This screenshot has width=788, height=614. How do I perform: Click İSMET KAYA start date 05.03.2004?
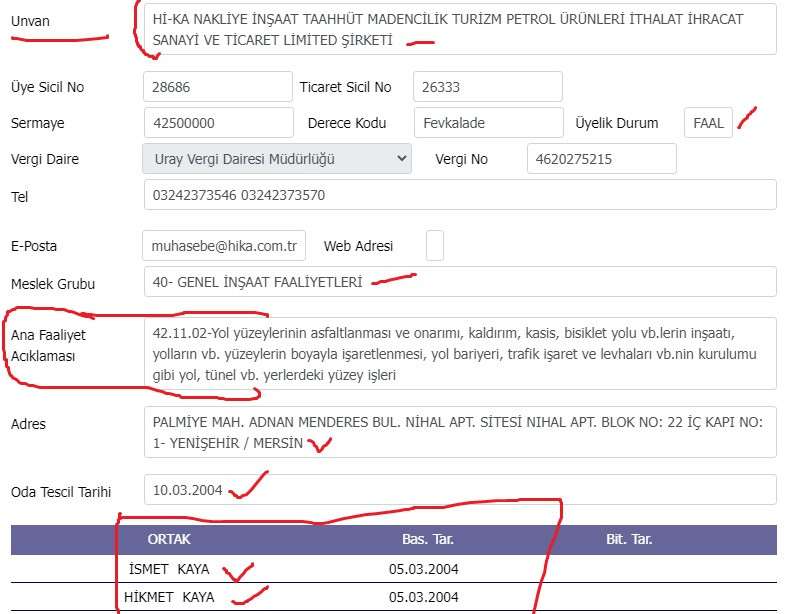(424, 569)
